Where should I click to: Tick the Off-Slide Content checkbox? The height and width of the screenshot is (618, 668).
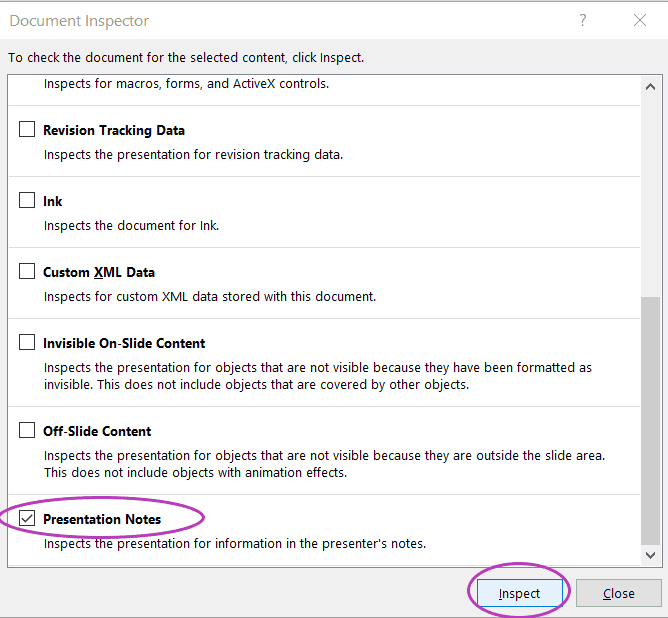pos(27,430)
